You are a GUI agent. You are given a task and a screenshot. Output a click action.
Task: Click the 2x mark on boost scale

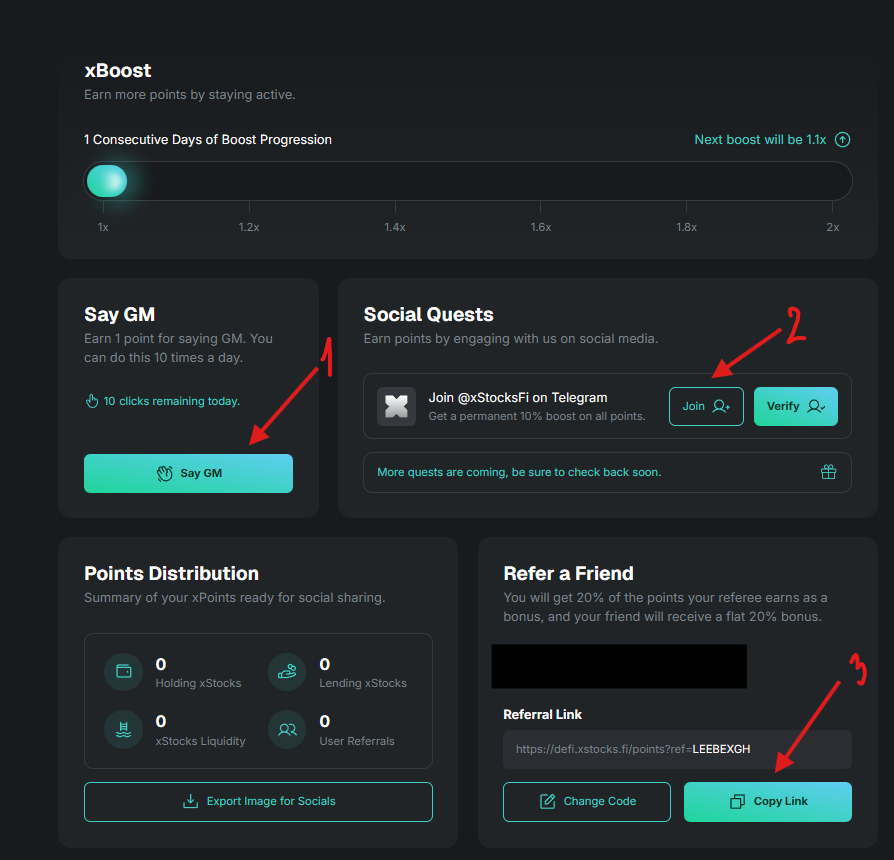832,227
